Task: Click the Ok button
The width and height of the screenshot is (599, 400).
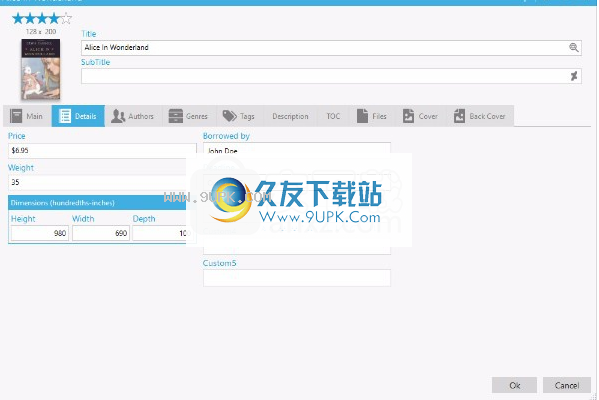Action: [x=514, y=385]
